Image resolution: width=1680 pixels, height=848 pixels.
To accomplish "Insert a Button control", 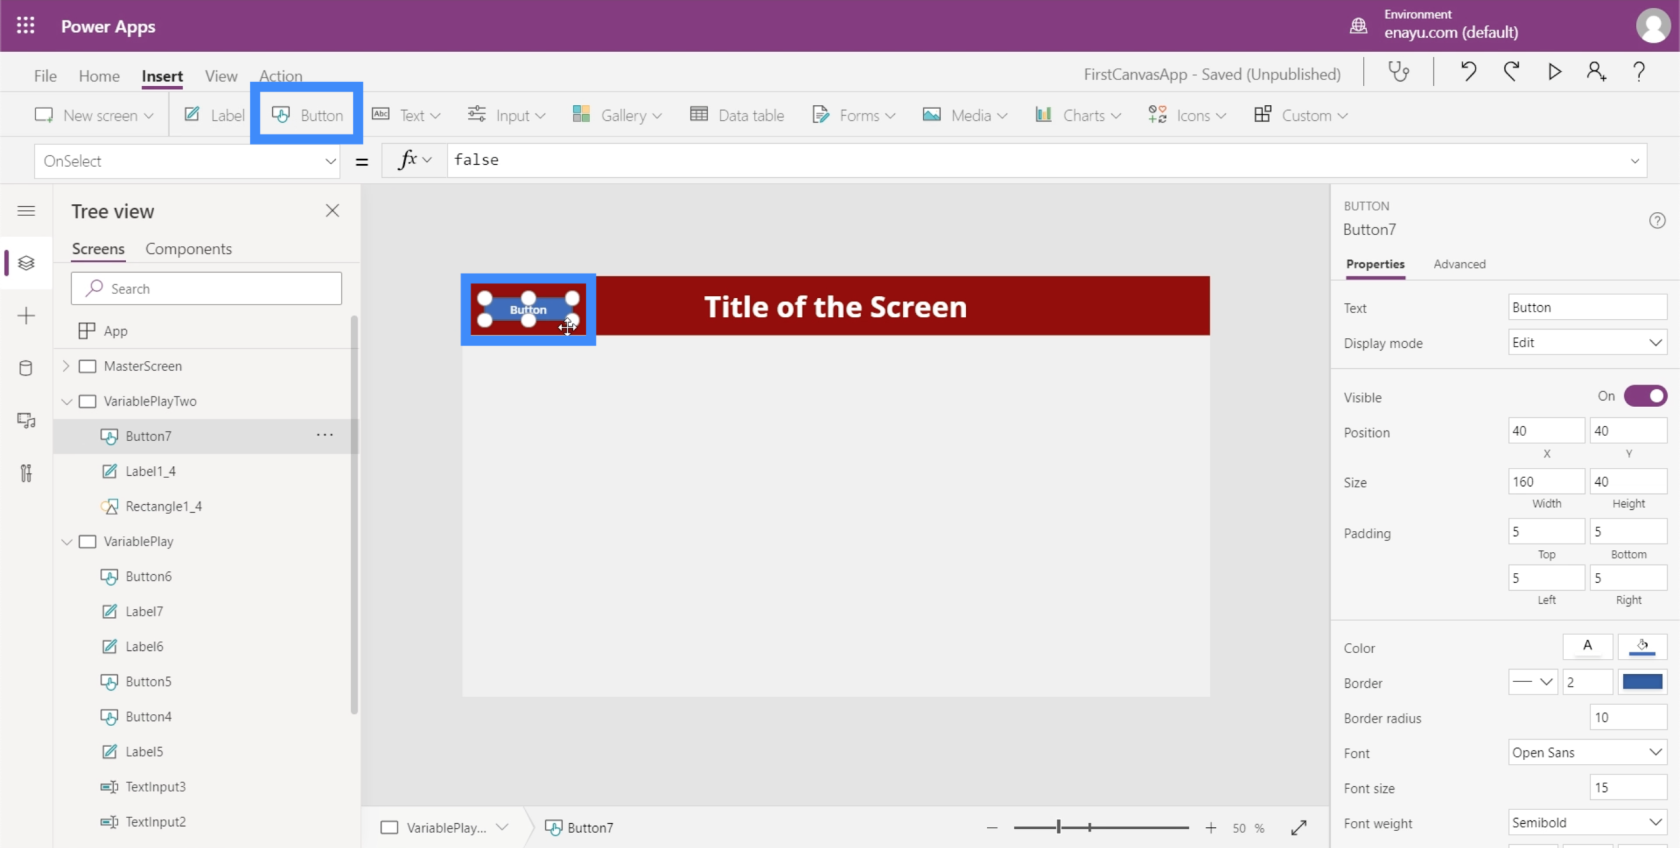I will 307,115.
